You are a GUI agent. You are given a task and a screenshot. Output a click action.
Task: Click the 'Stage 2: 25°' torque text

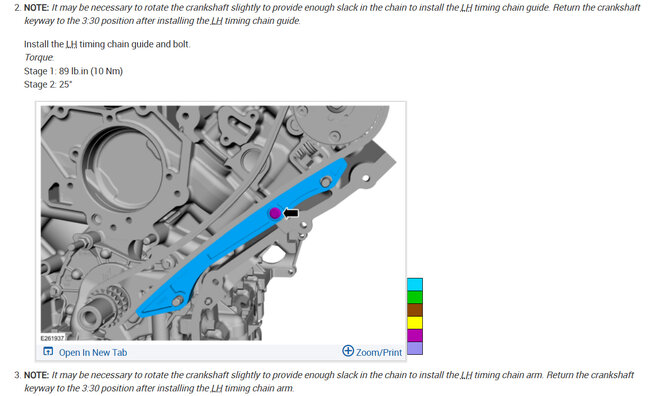coord(48,84)
